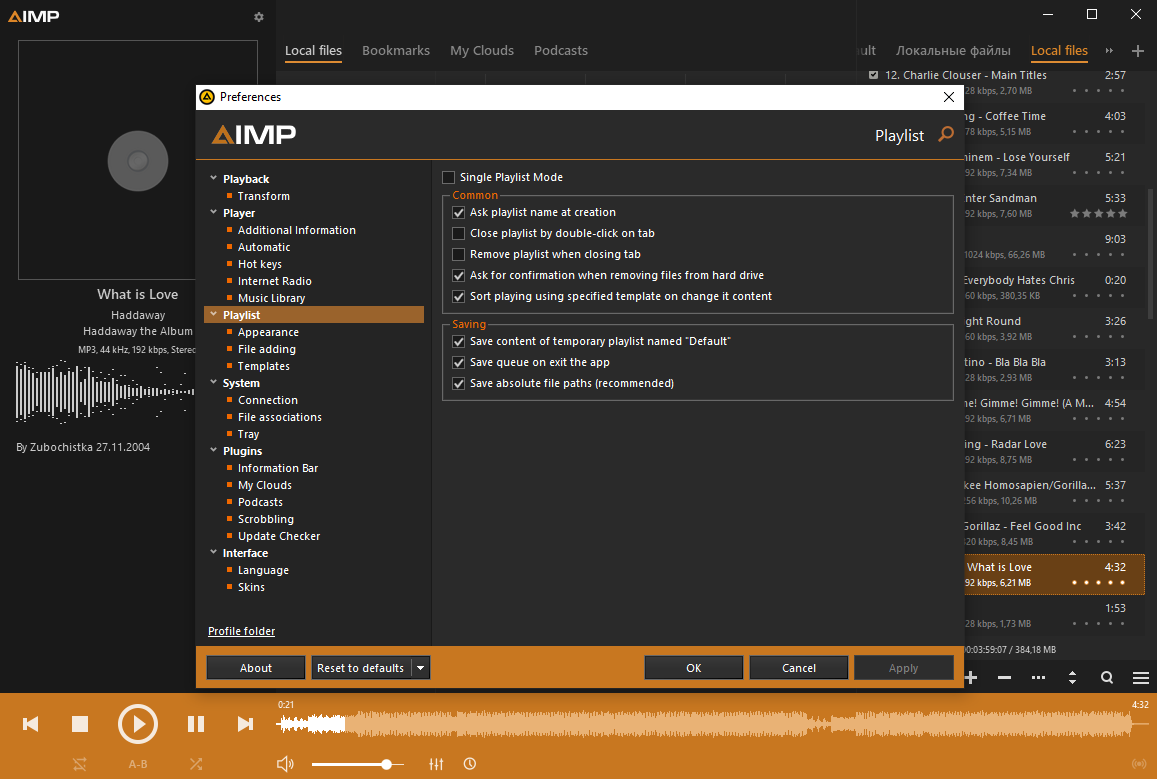Confirm preferences with OK
The width and height of the screenshot is (1157, 779).
pos(694,668)
